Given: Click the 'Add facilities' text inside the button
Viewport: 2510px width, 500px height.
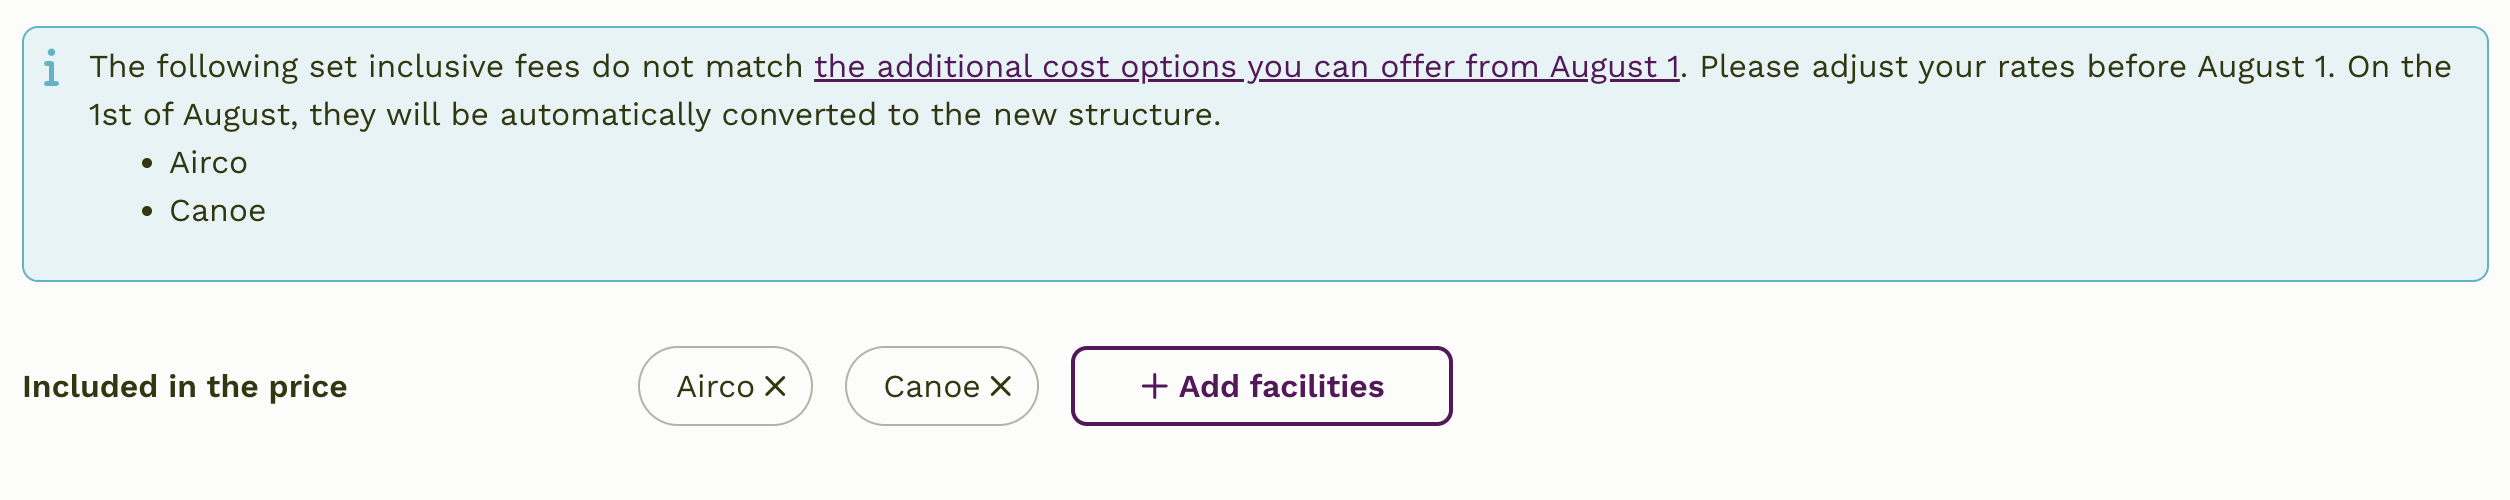Looking at the screenshot, I should pyautogui.click(x=1281, y=386).
